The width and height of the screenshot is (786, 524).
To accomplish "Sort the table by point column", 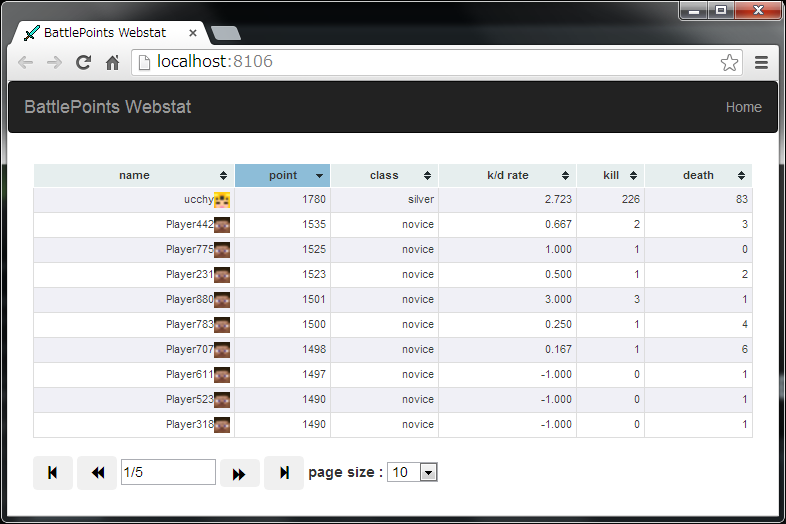I will coord(283,175).
